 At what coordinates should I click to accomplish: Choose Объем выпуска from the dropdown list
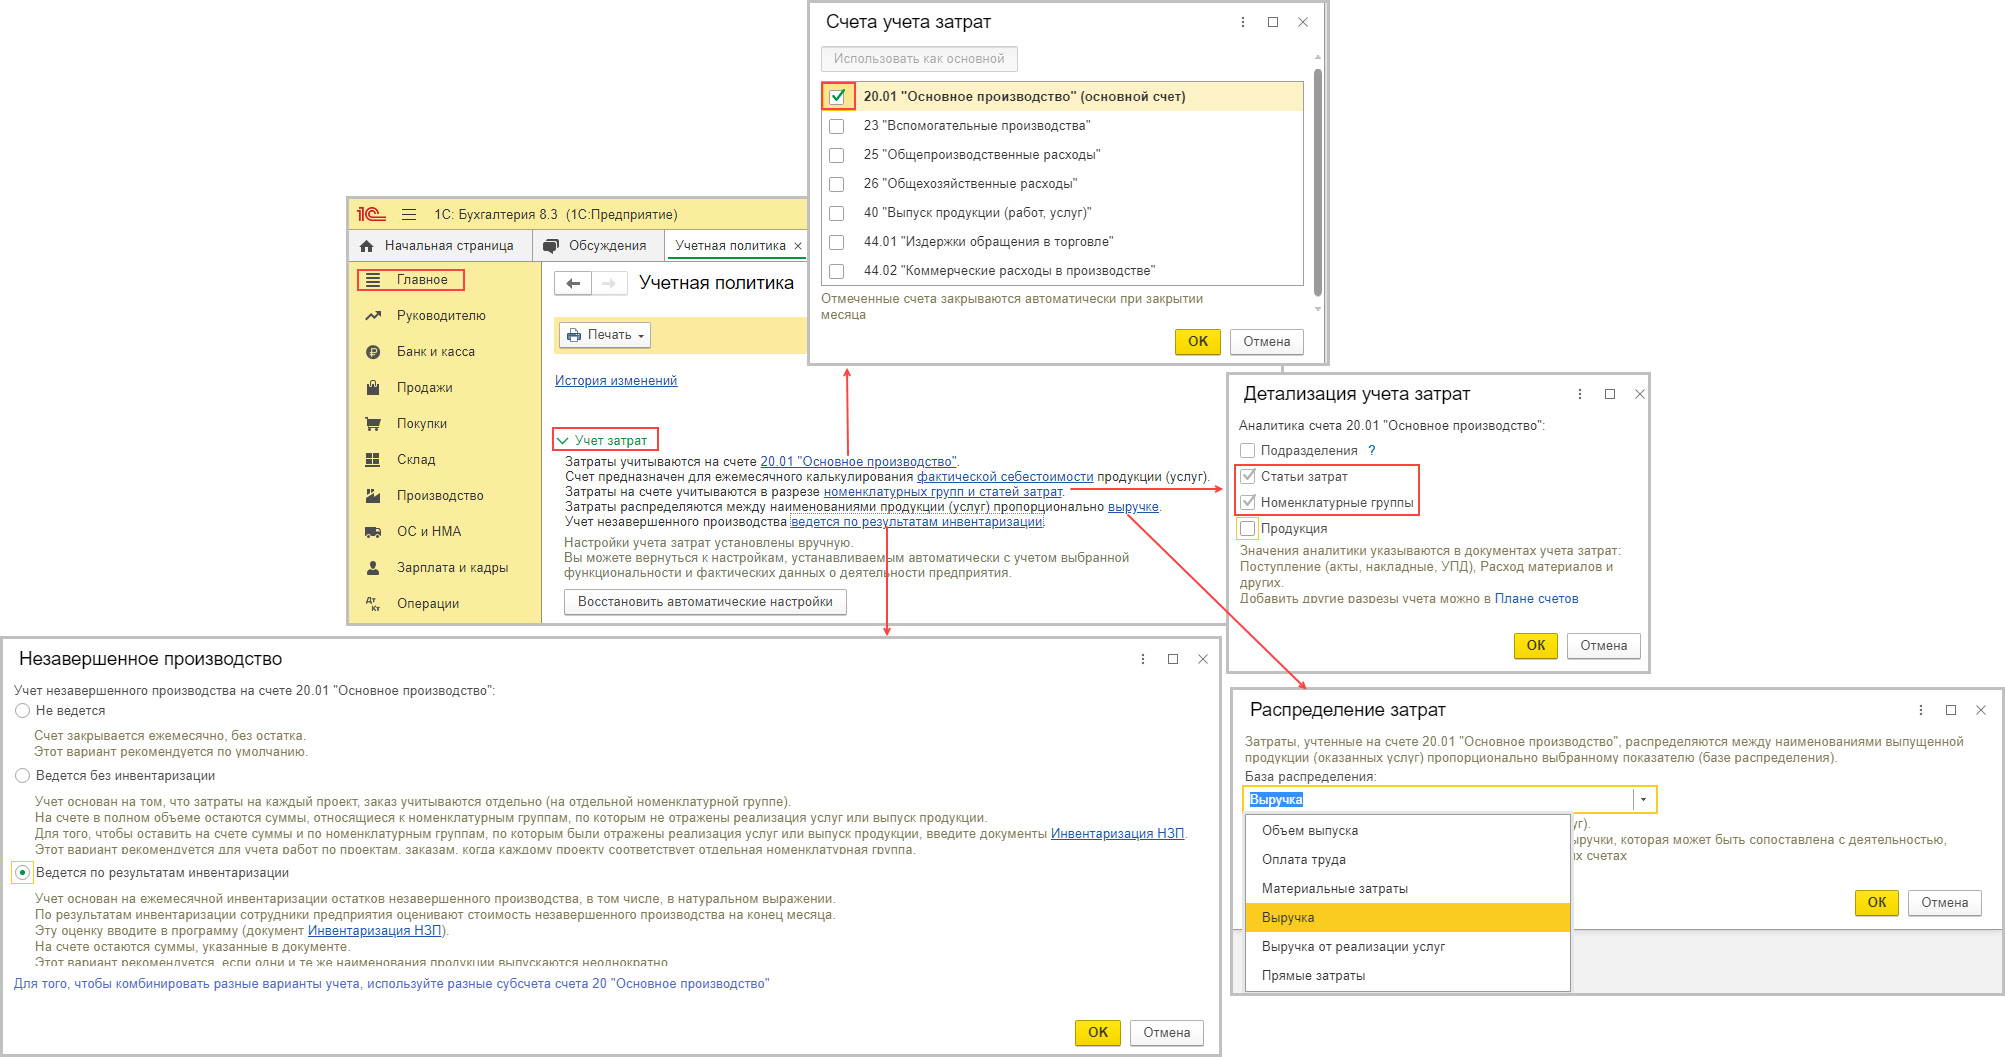(1407, 831)
